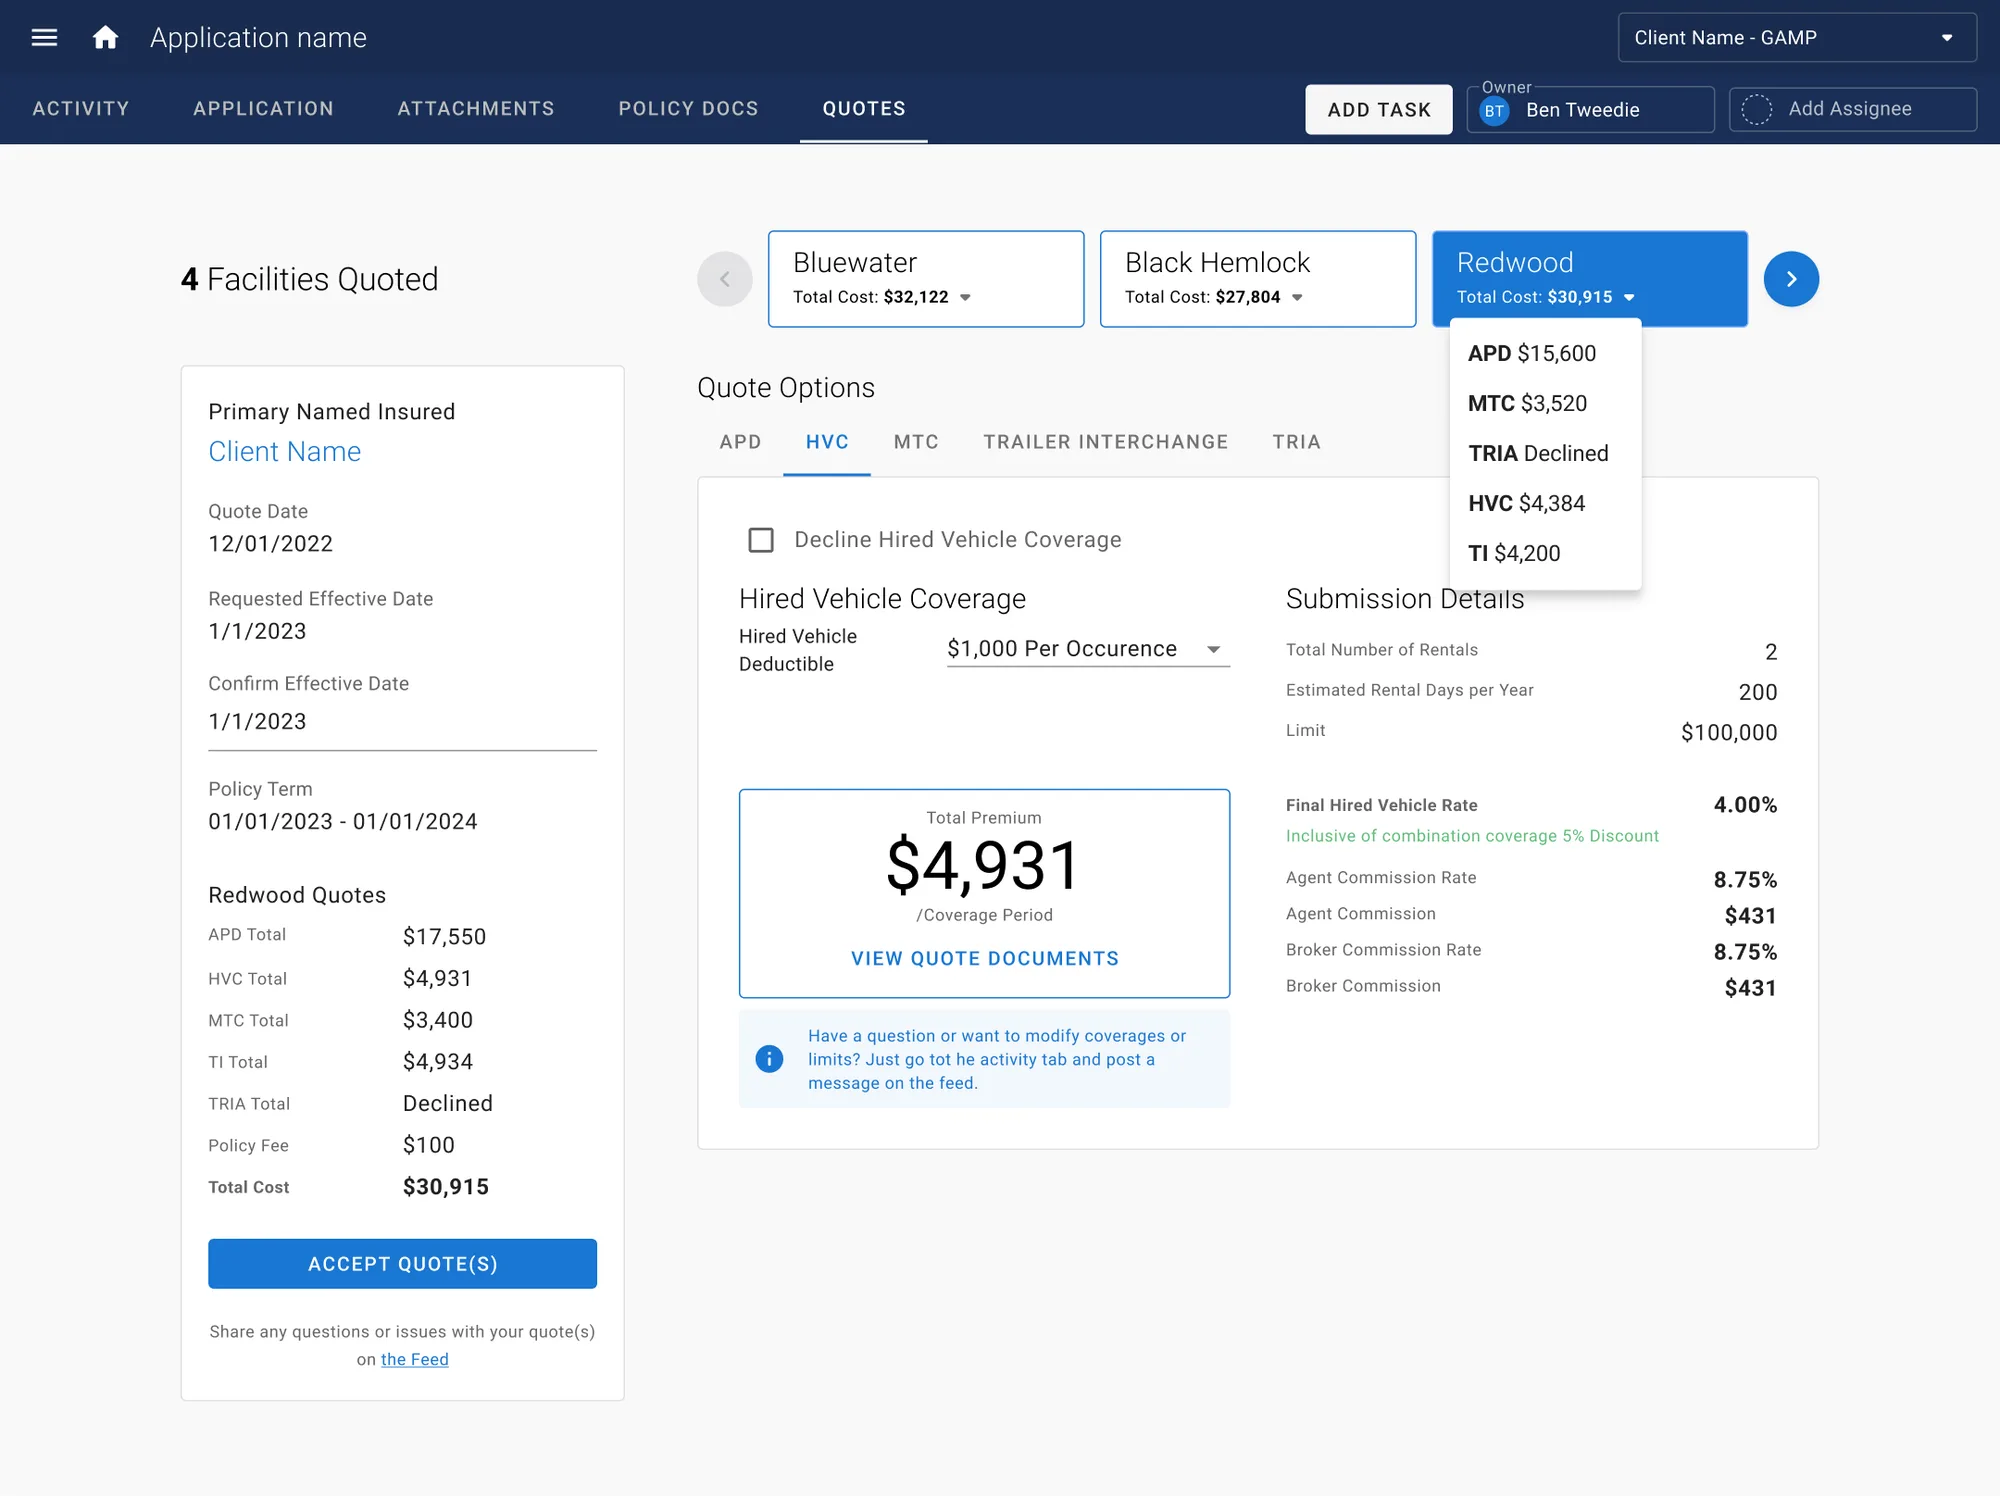
Task: Open the hamburger navigation menu
Action: click(x=44, y=38)
